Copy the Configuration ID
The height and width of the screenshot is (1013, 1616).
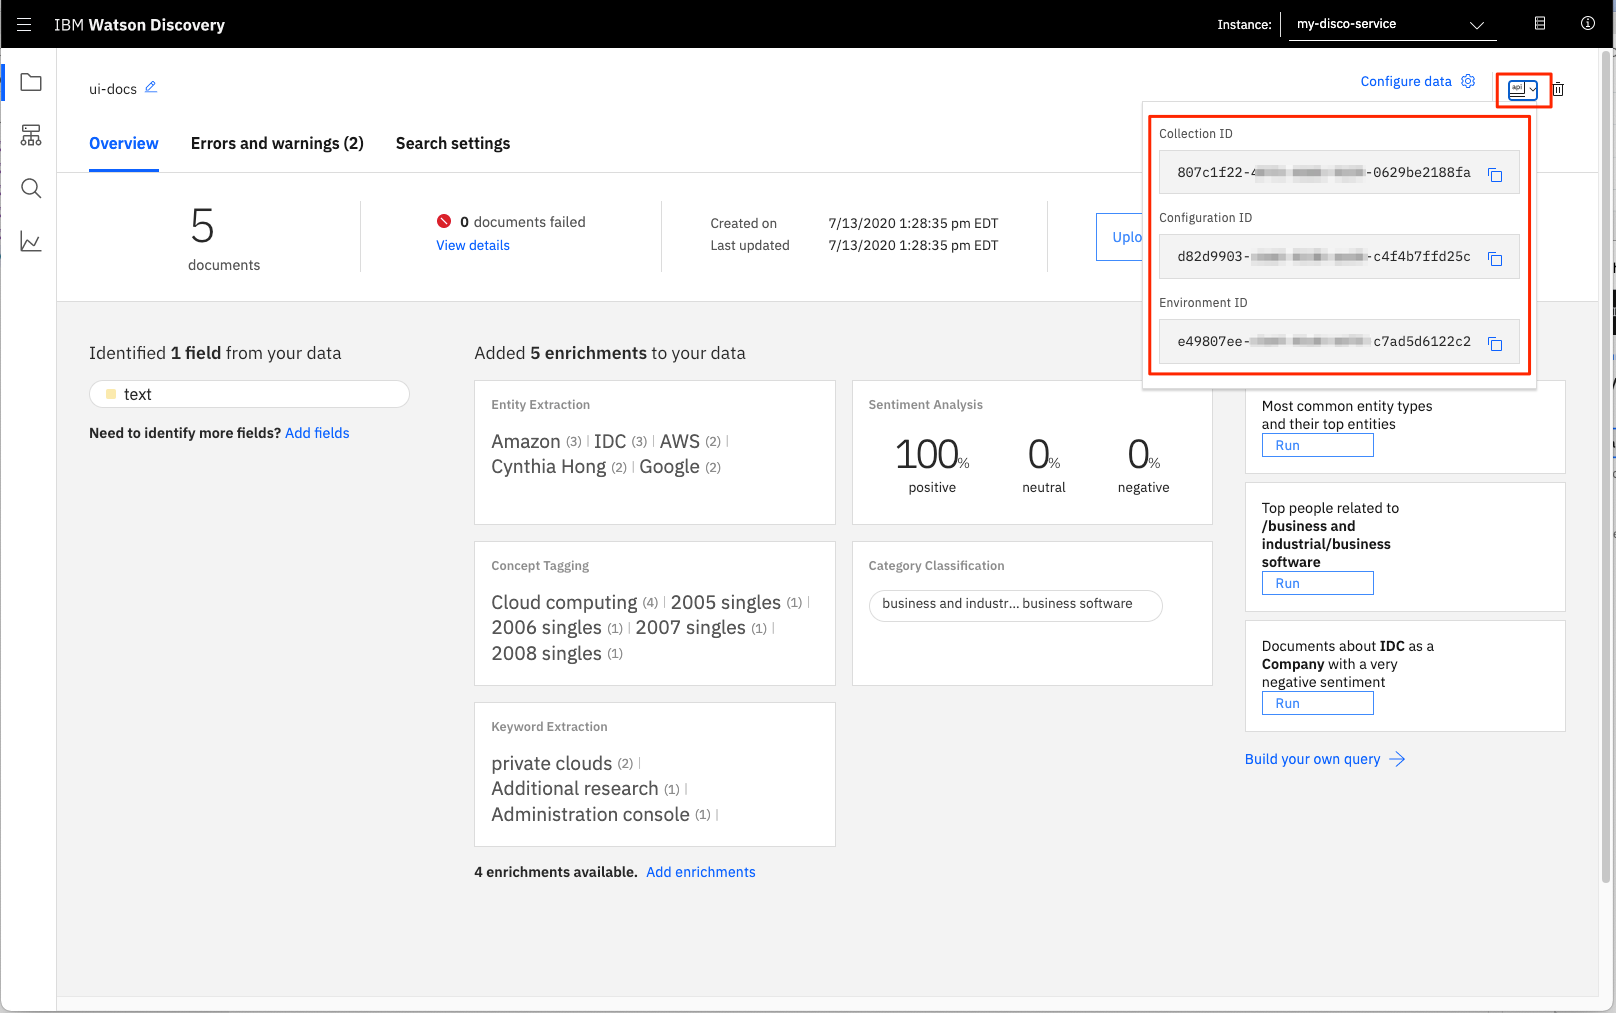pyautogui.click(x=1495, y=258)
